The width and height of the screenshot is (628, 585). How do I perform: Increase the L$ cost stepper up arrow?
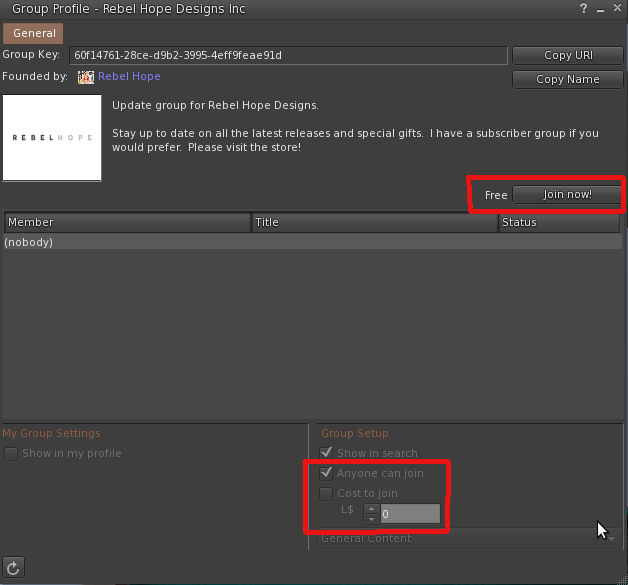(x=371, y=509)
